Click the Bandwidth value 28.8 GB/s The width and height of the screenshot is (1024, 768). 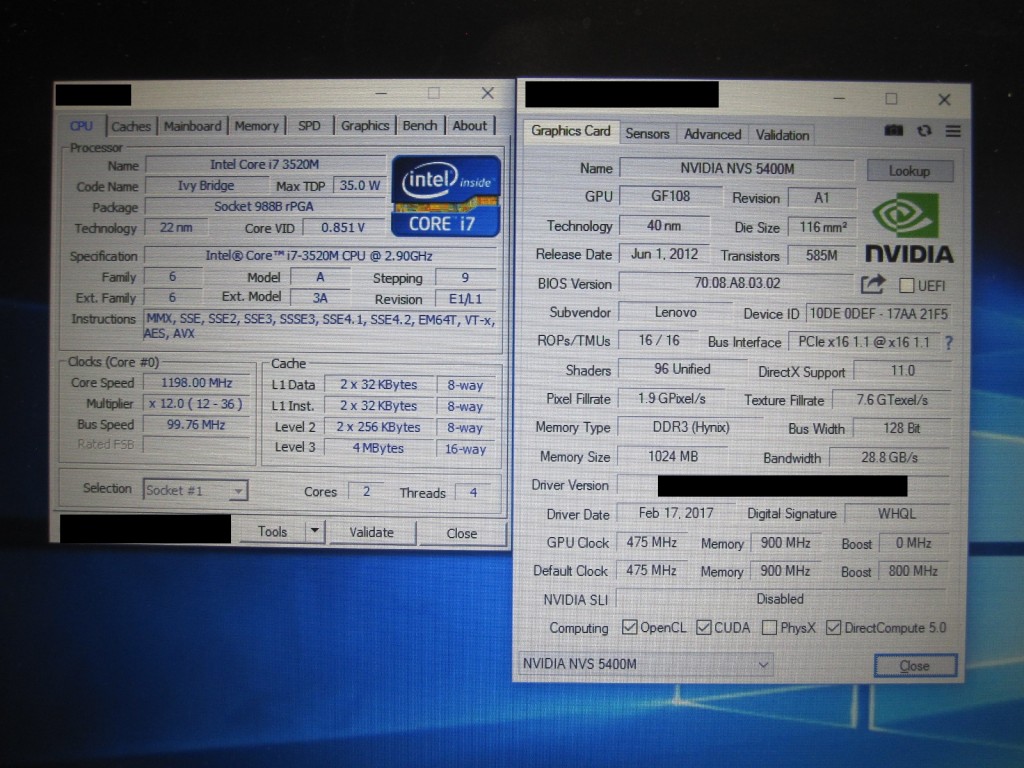889,457
